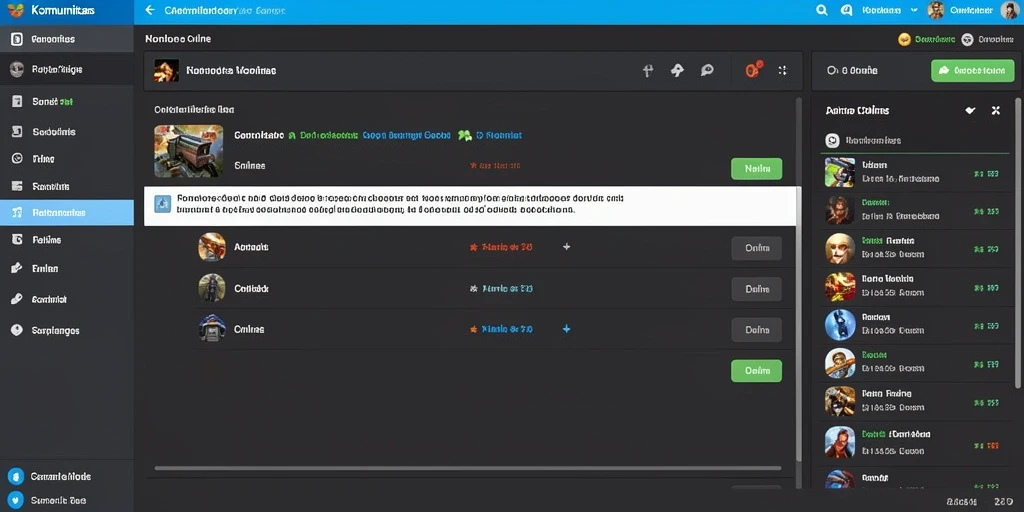Click the four-dot expand icon in header row
Screen dimensions: 1024x512
point(782,70)
